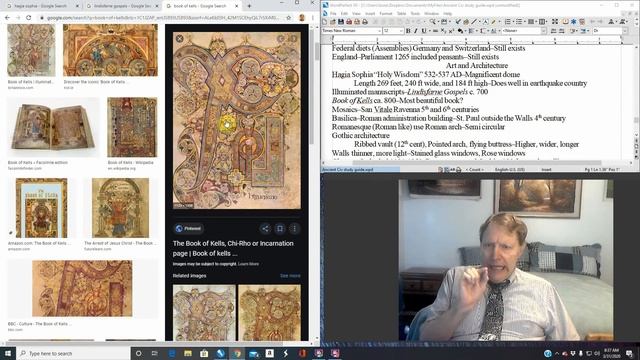The image size is (640, 360).
Task: Click the Spell check checkmark icon
Action: pyautogui.click(x=458, y=22)
